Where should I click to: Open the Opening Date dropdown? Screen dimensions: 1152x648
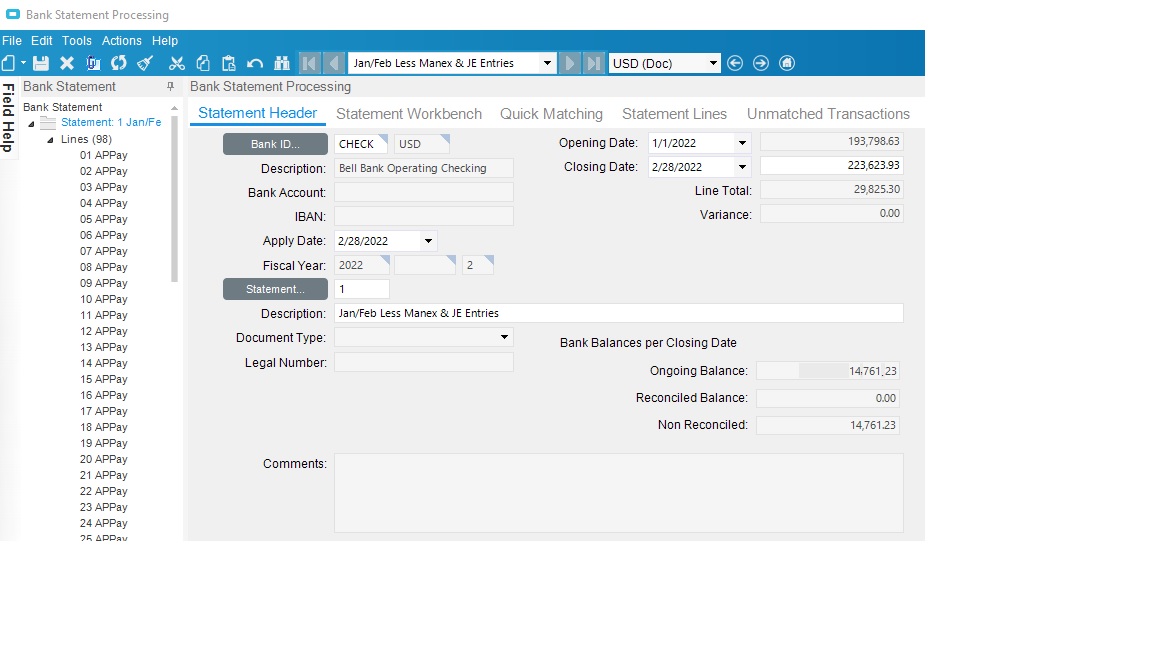tap(742, 143)
